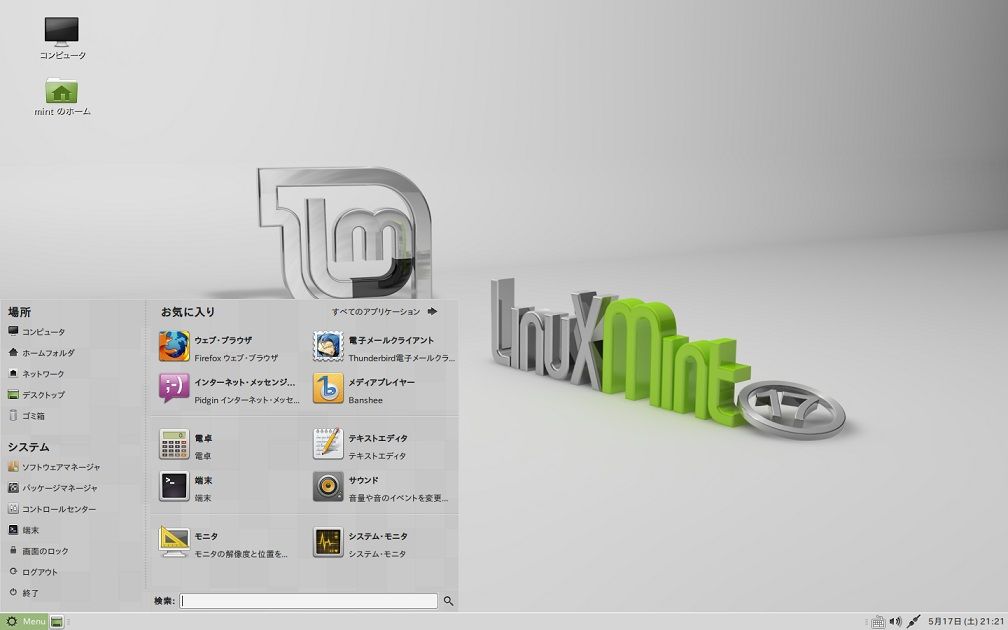The height and width of the screenshot is (630, 1008).
Task: Open ゴミ箱 trash
Action: click(x=26, y=416)
